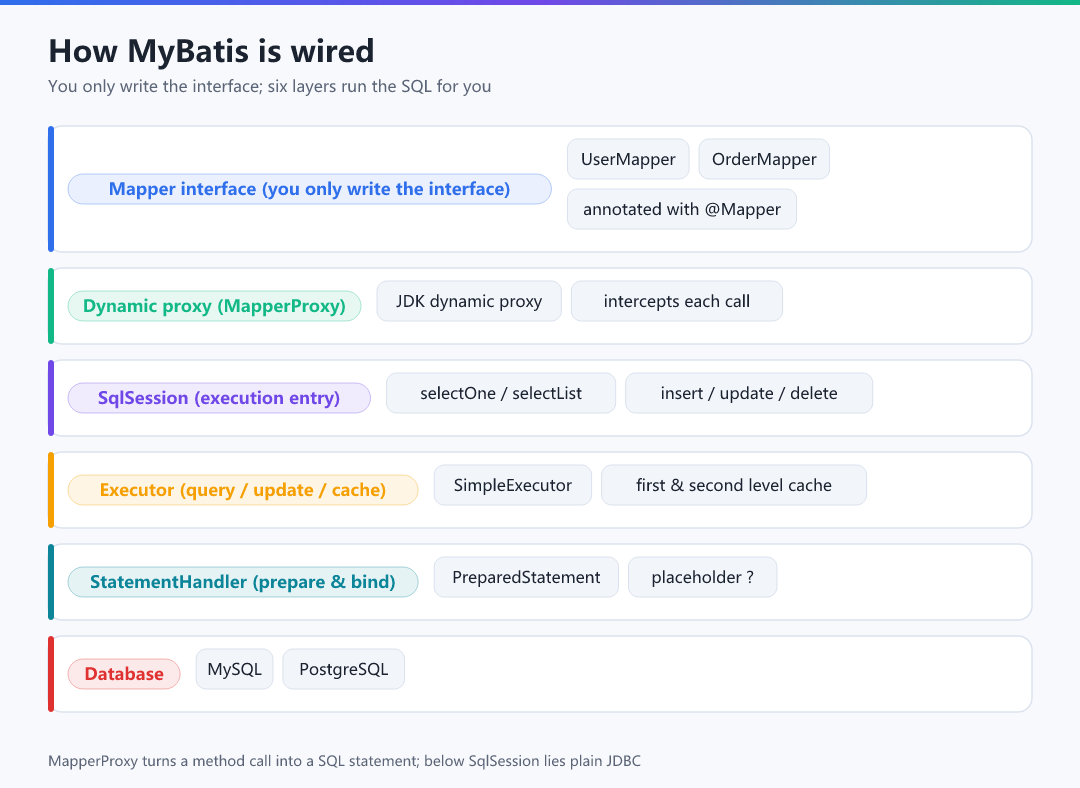The image size is (1080, 788).
Task: Select the 'JDK dynamic proxy' chip
Action: [x=469, y=301]
